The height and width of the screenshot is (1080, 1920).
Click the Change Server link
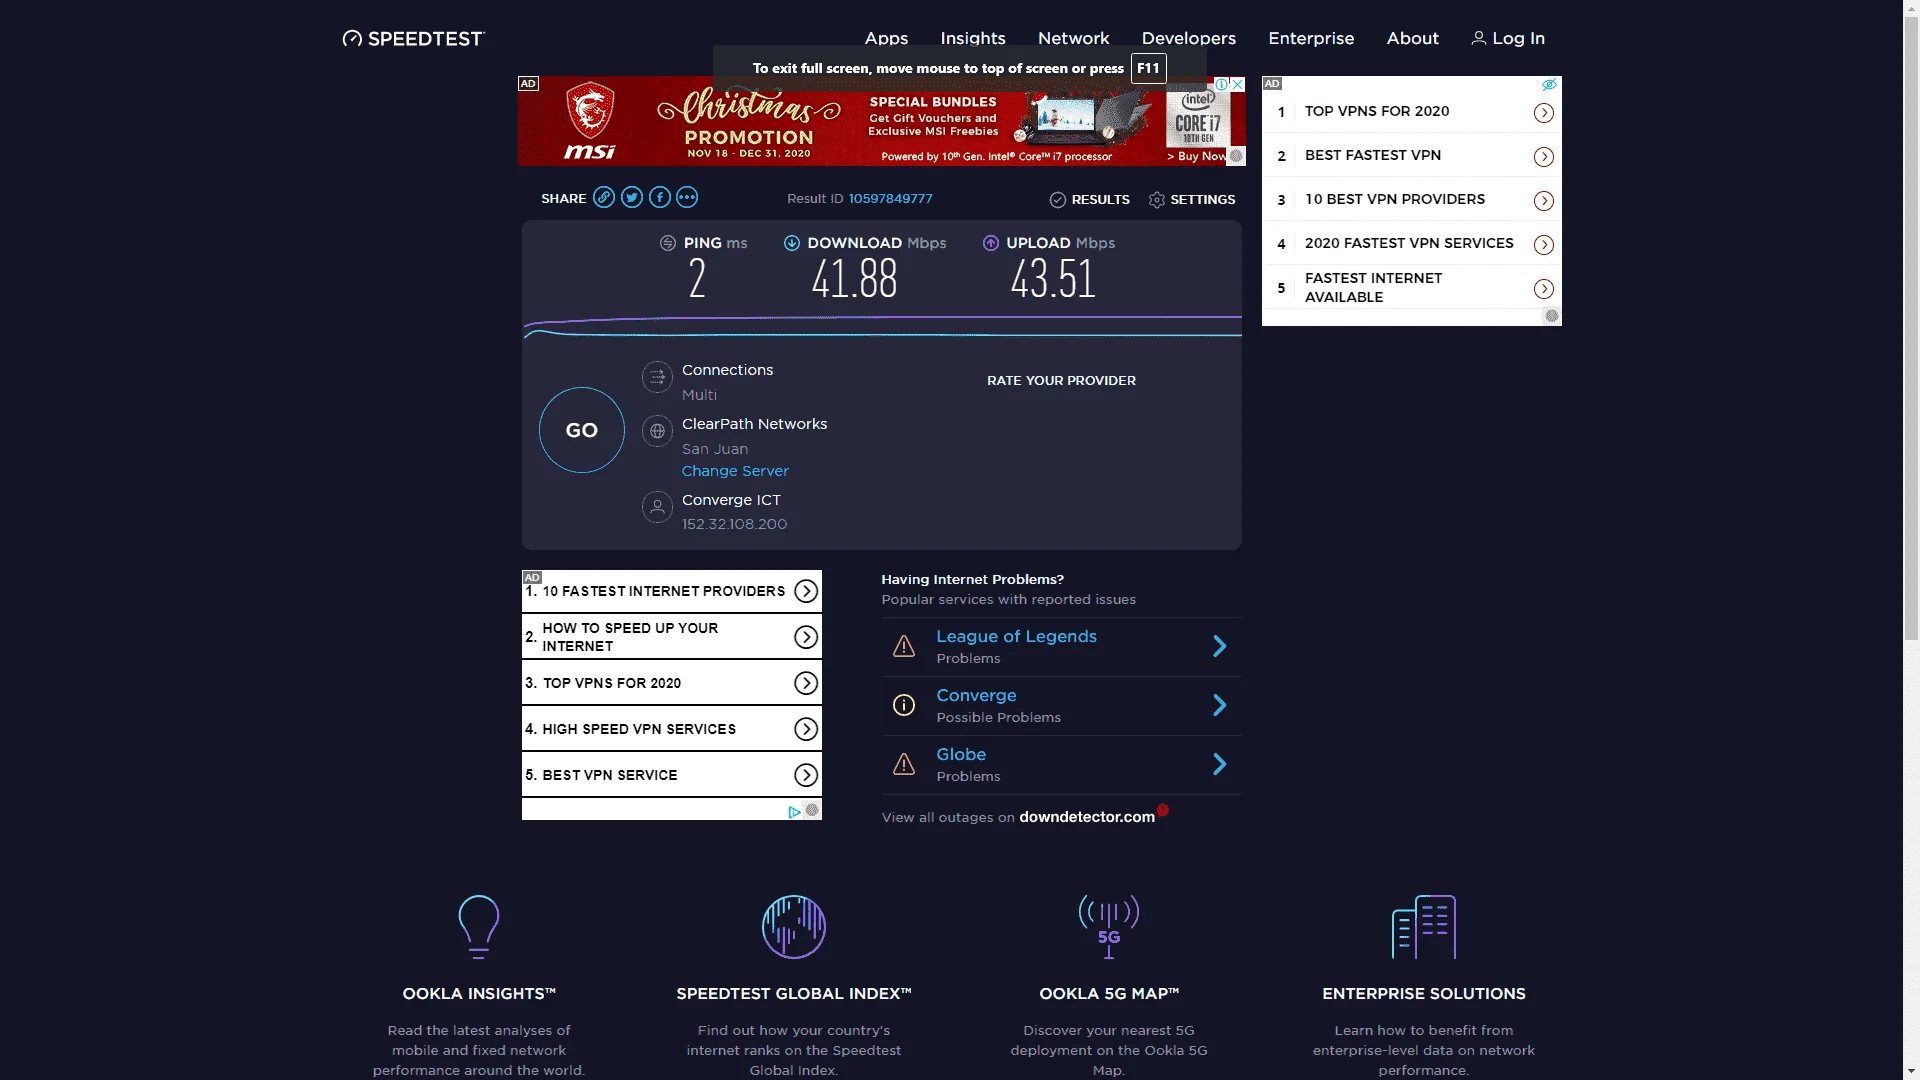(x=735, y=471)
